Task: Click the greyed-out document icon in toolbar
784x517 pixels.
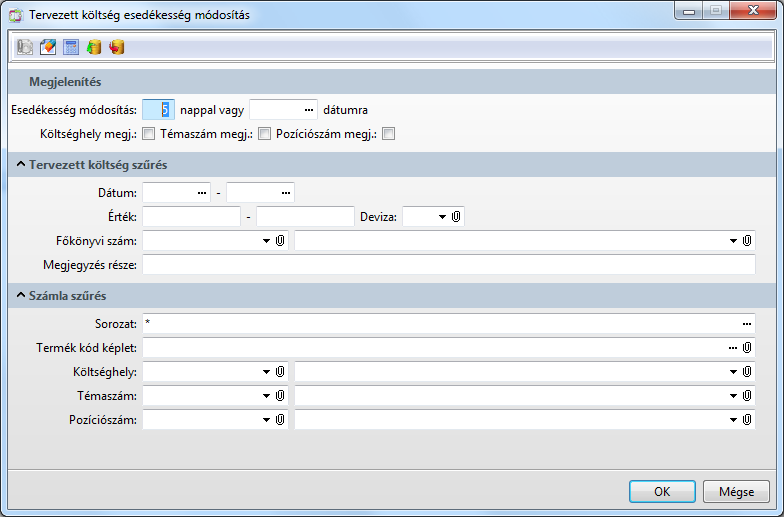Action: coord(24,47)
